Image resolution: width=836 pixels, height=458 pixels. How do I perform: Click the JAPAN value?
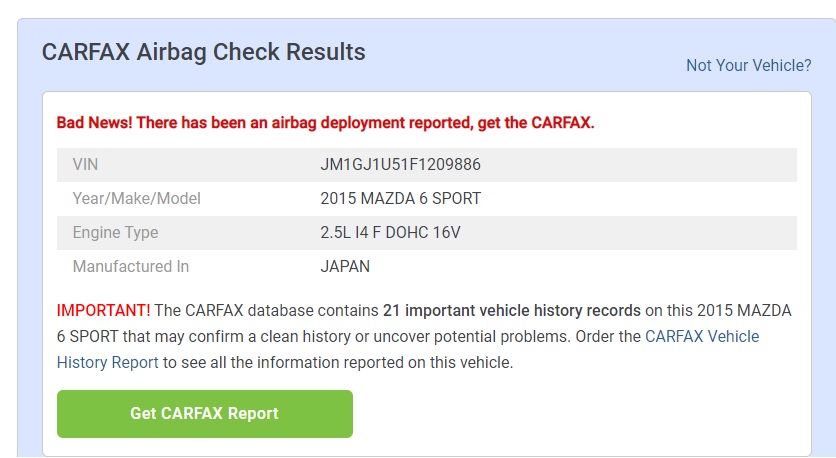coord(345,267)
